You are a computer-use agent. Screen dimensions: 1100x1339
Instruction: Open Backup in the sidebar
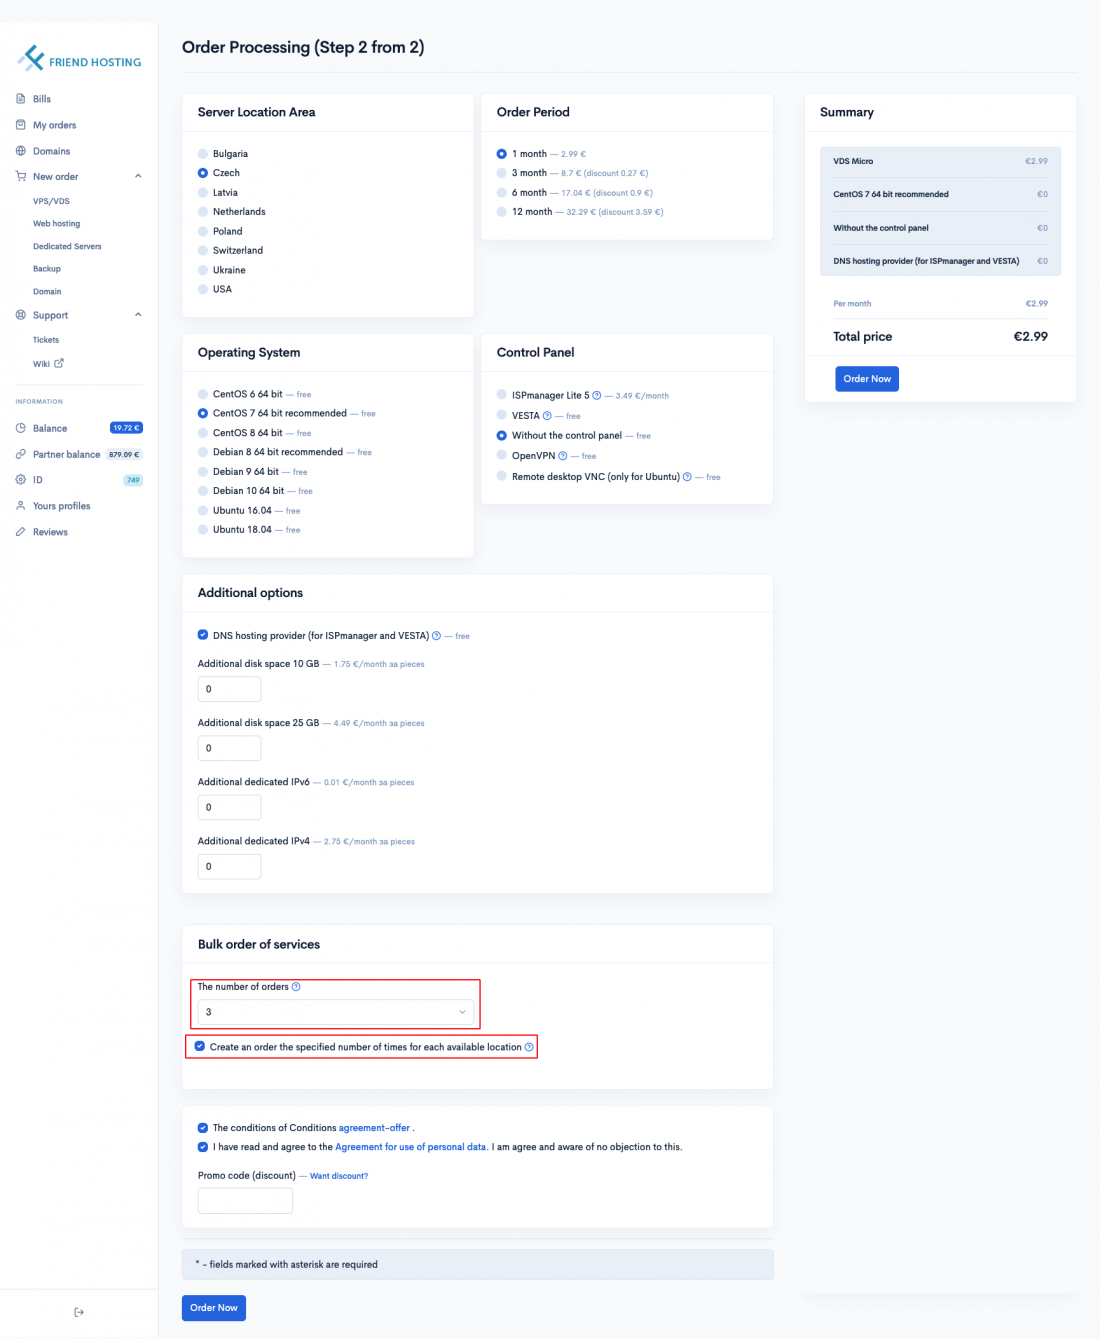pyautogui.click(x=47, y=269)
